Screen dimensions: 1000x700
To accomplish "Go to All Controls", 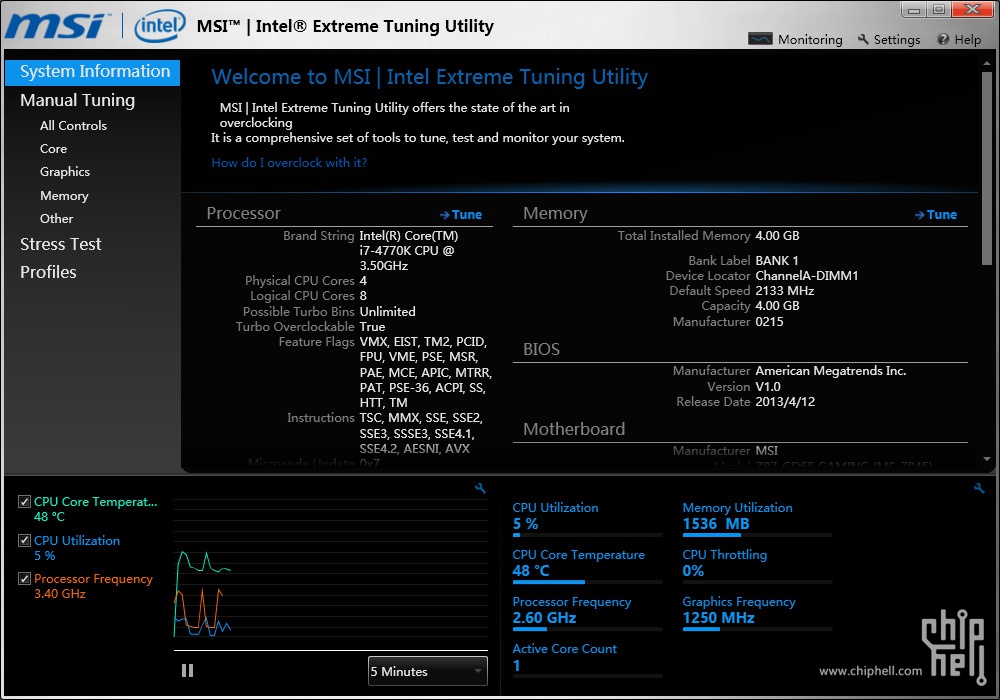I will (73, 126).
